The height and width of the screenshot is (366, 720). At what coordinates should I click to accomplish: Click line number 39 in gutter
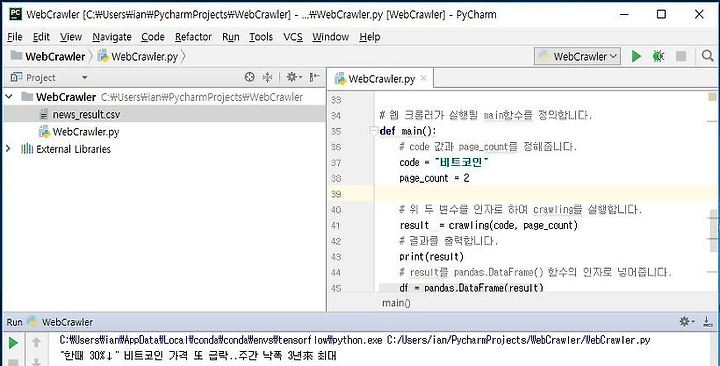click(336, 194)
